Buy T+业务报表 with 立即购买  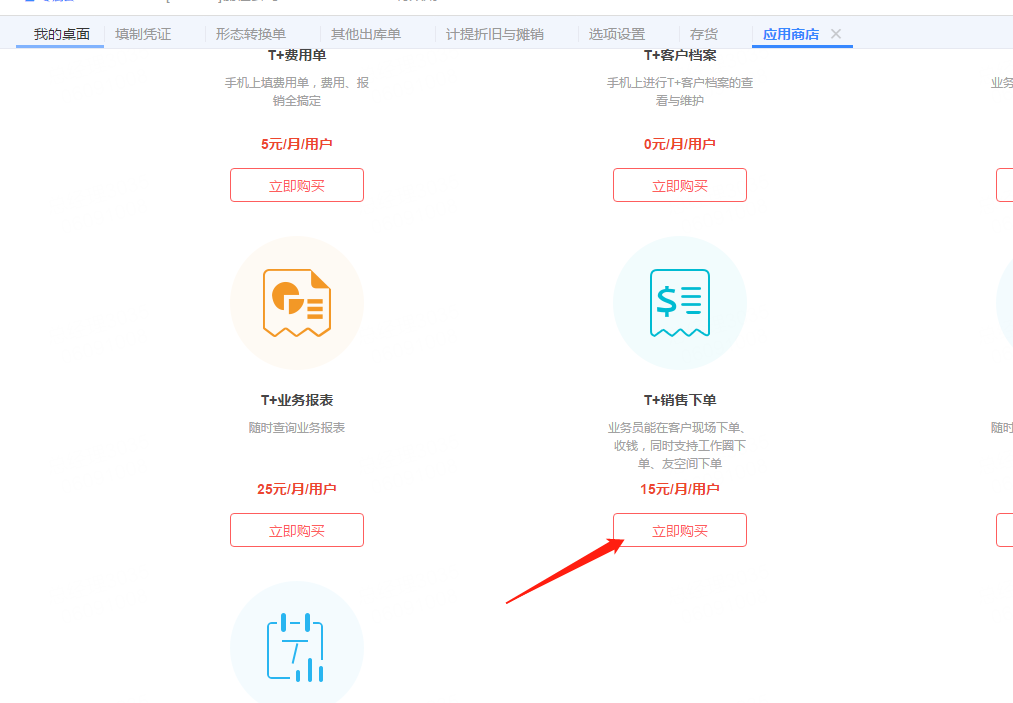coord(297,530)
